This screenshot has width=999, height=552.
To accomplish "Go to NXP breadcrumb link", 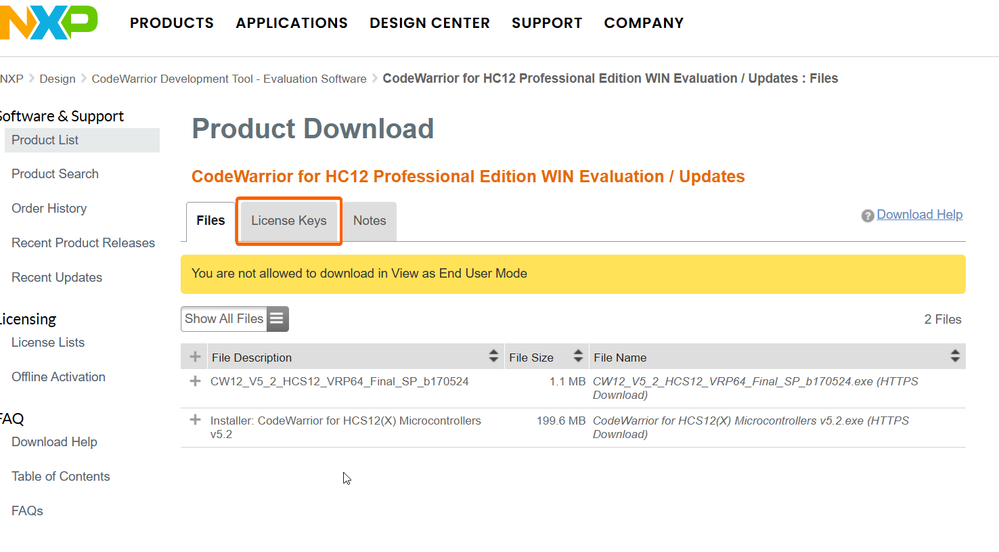I will [x=11, y=79].
